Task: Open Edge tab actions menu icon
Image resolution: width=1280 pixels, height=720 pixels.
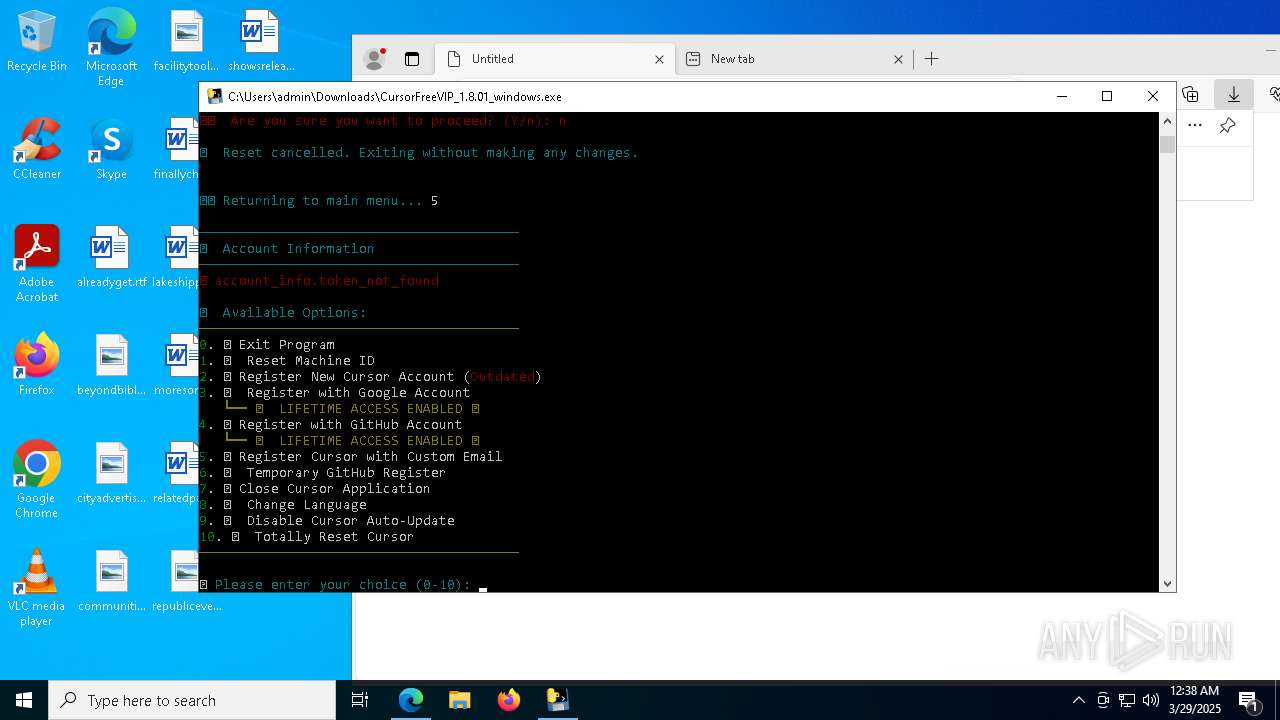Action: tap(411, 59)
